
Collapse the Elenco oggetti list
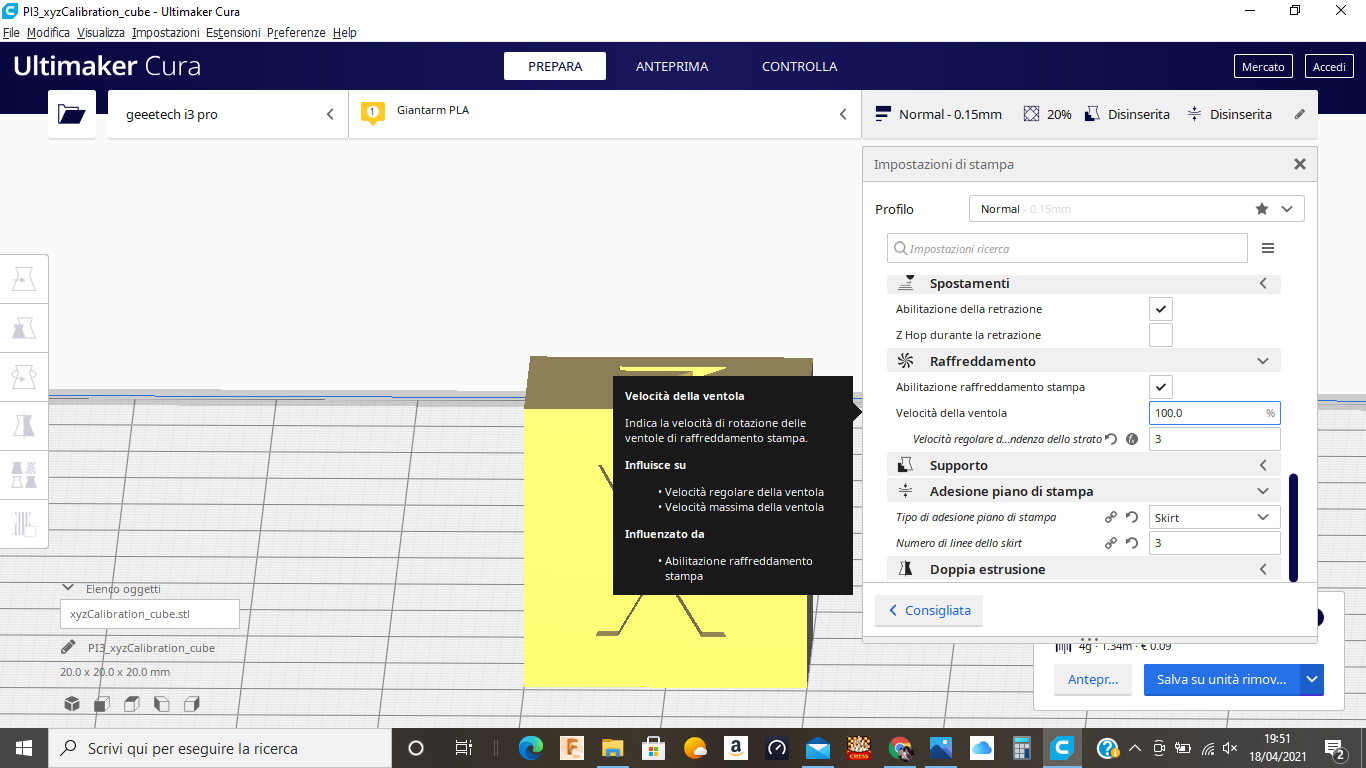click(x=68, y=589)
